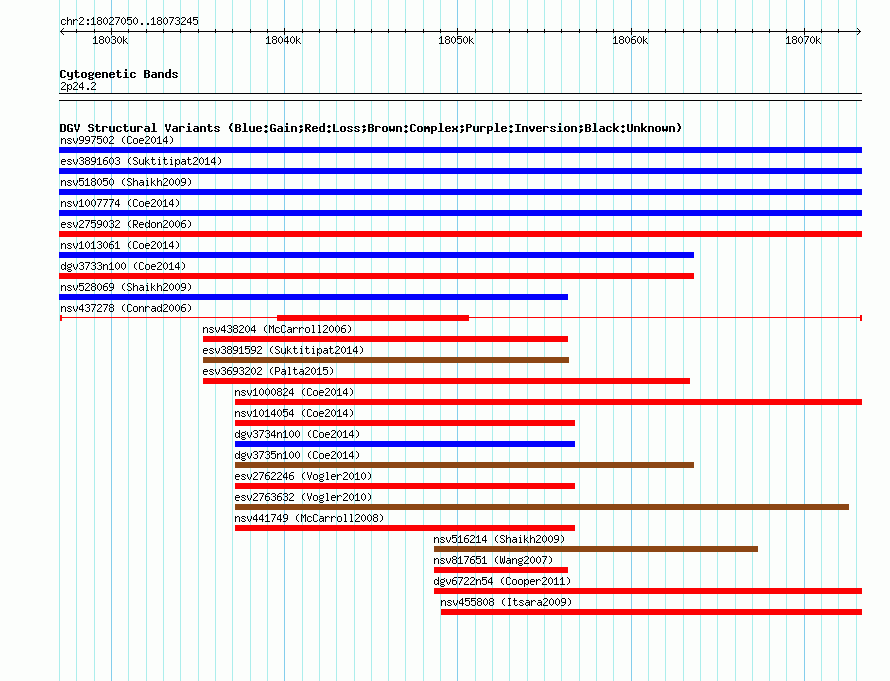Click the nsv438204 (McCarroll2006) label
This screenshot has height=681, width=890.
(277, 329)
